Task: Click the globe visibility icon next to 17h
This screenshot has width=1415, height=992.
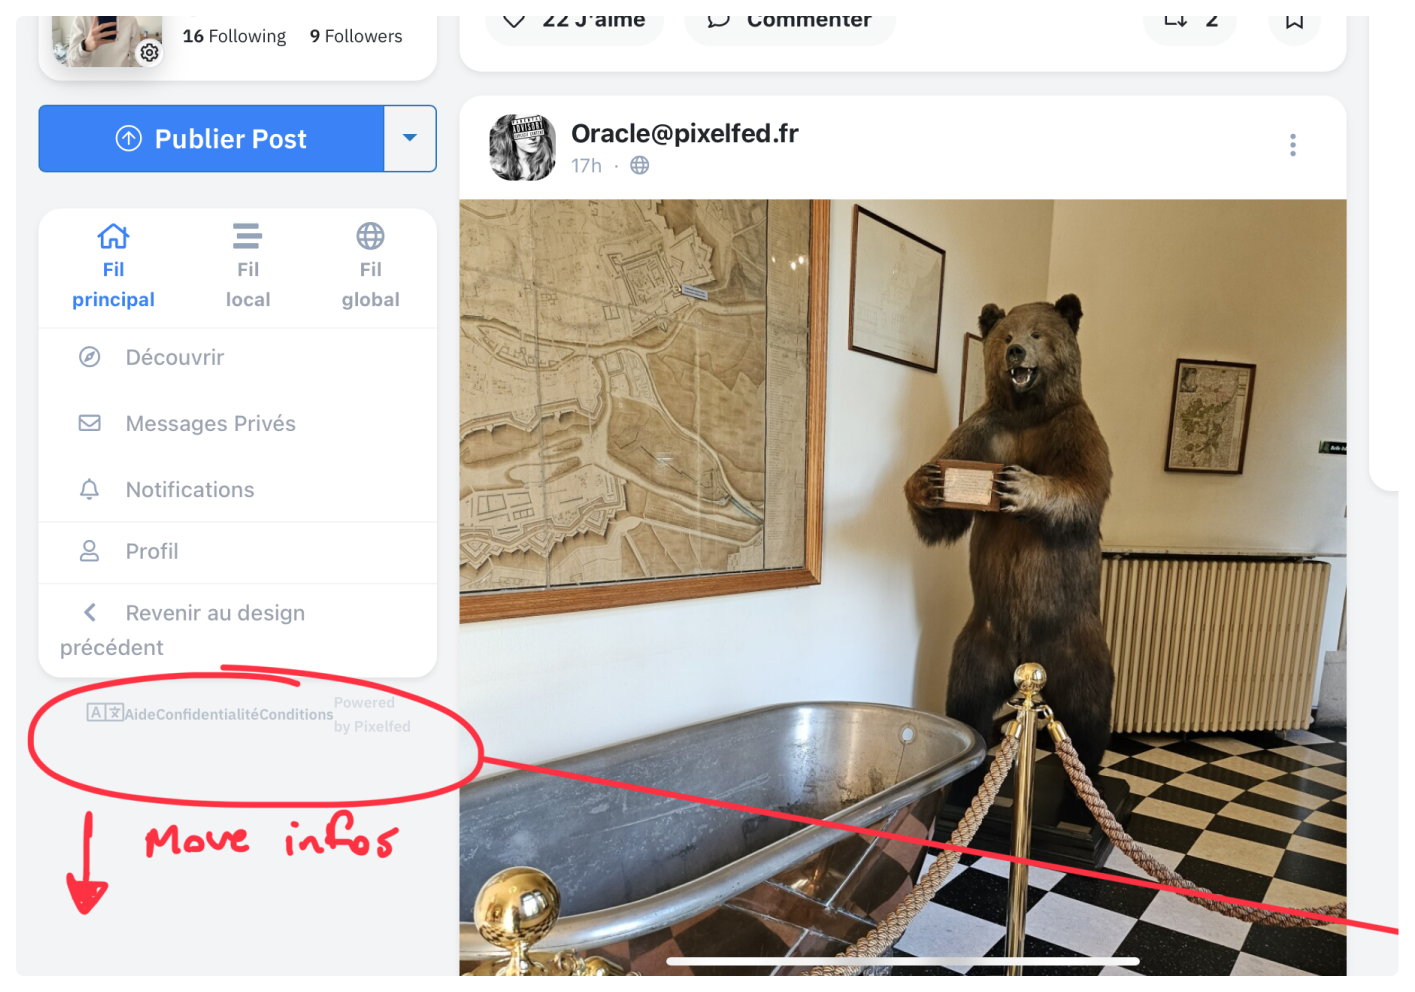Action: (640, 165)
